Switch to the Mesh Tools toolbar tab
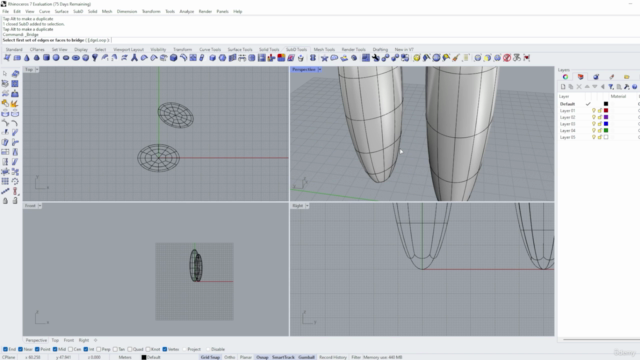The height and width of the screenshot is (360, 640). pos(324,49)
